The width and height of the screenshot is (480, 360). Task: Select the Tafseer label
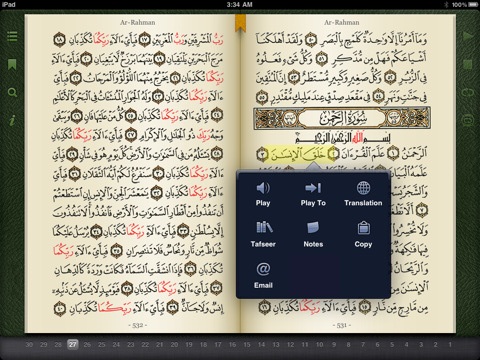263,244
